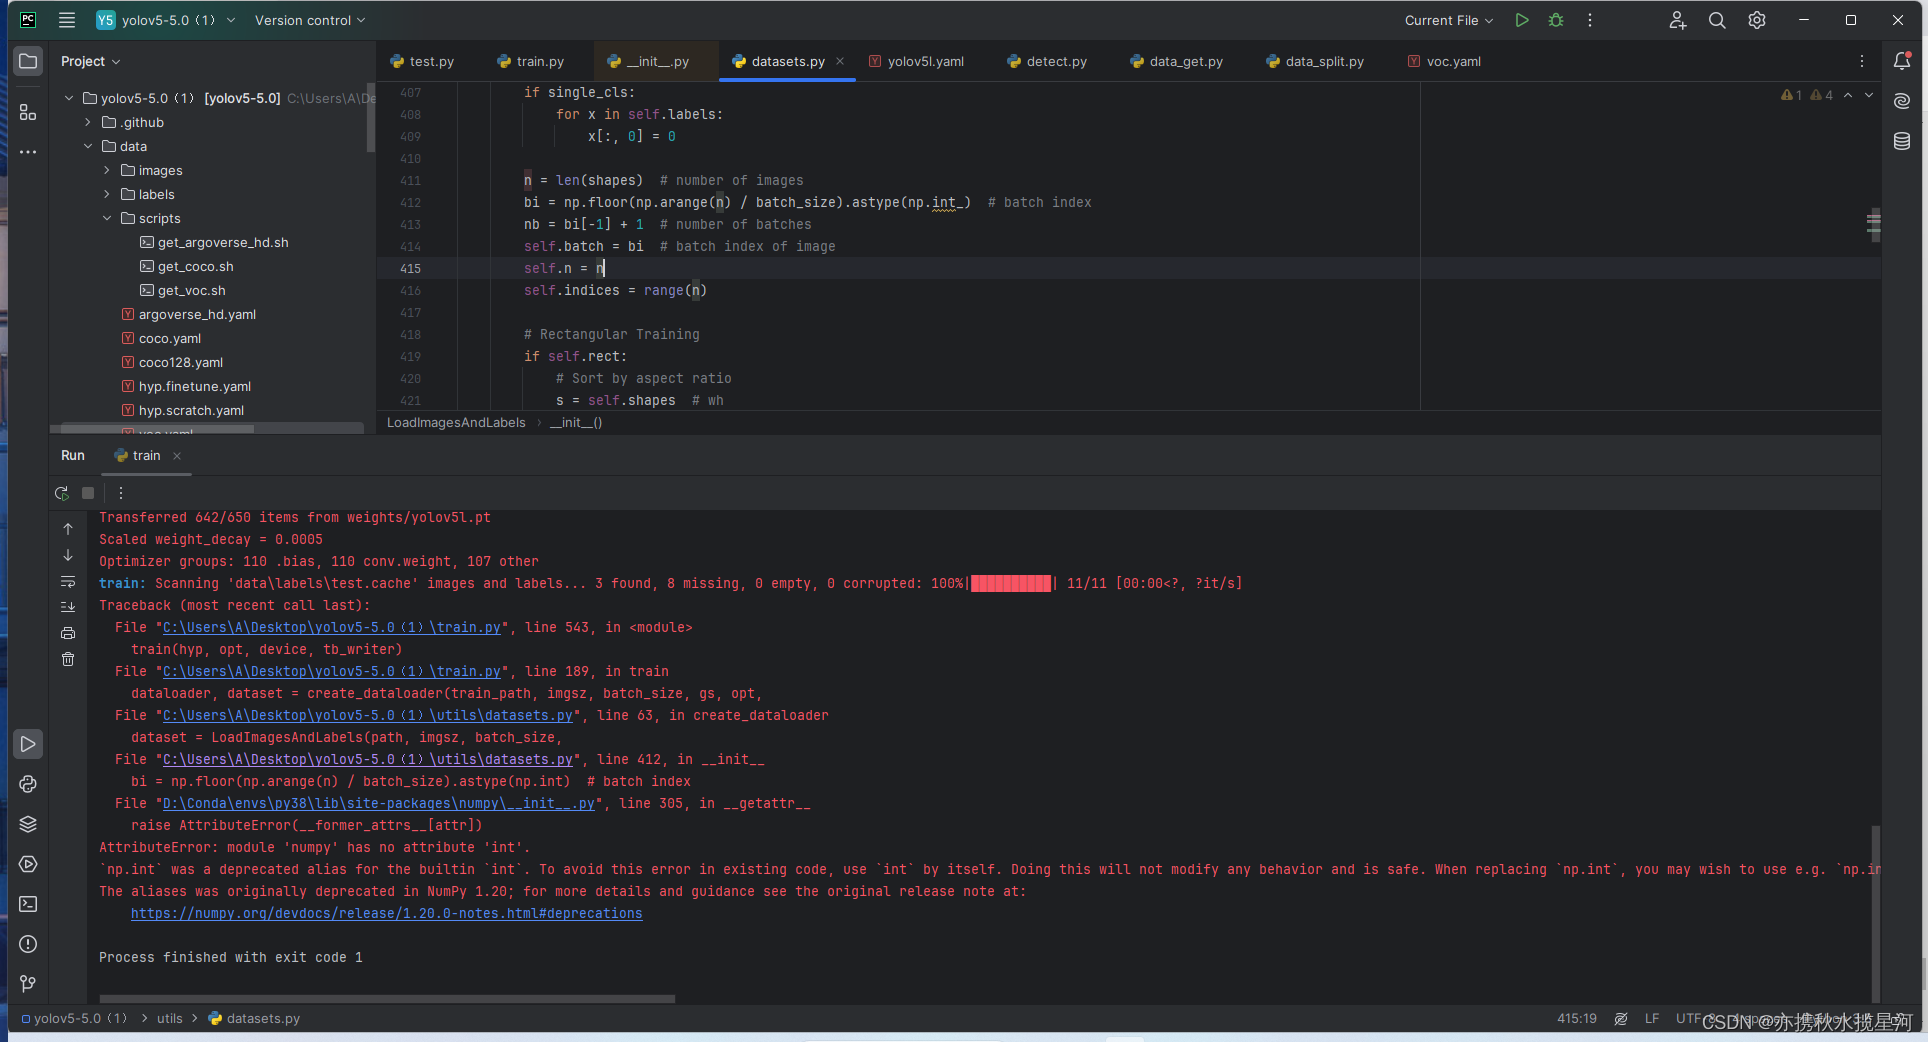
Task: Collapse the data folder
Action: [88, 146]
